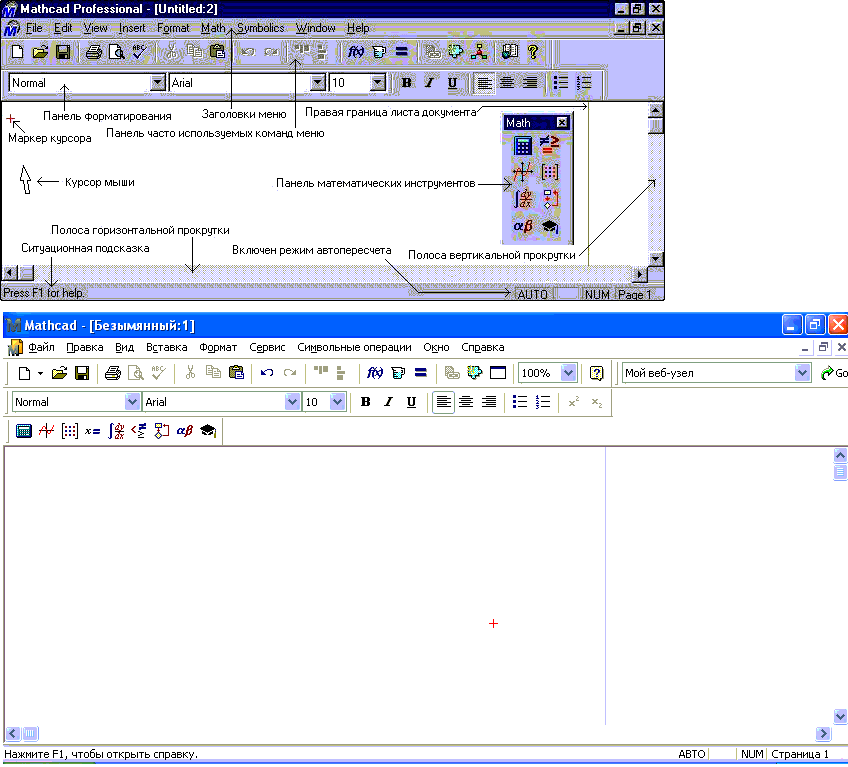The height and width of the screenshot is (767, 848).
Task: Toggle Bold in Безымянный:1 format bar
Action: tap(366, 402)
